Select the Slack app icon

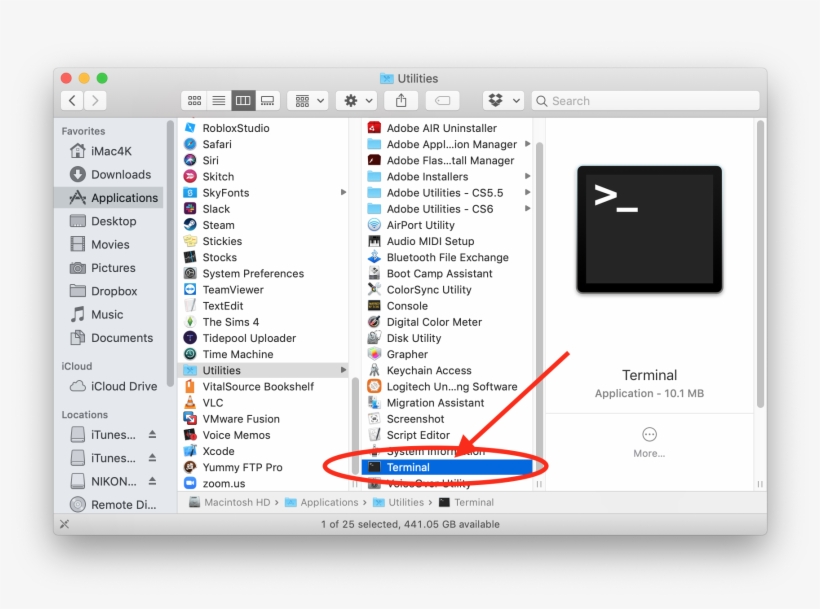(x=190, y=209)
